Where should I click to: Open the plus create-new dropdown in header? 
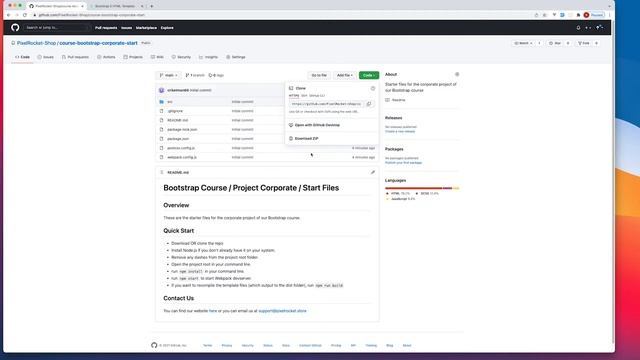tap(588, 28)
